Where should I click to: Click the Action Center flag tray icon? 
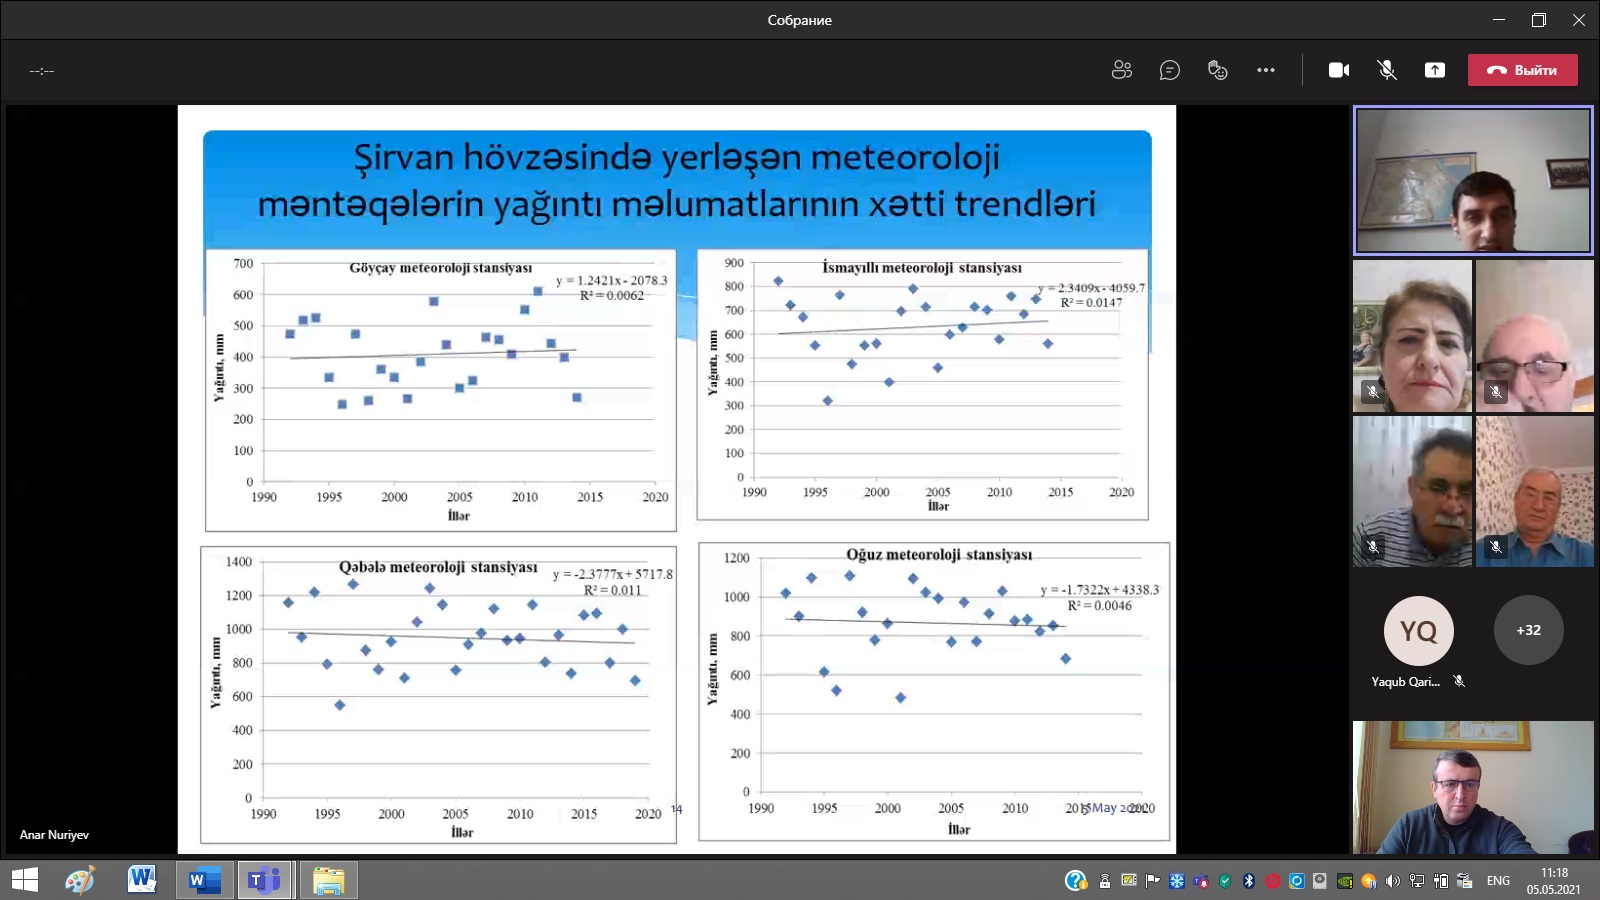tap(1153, 881)
